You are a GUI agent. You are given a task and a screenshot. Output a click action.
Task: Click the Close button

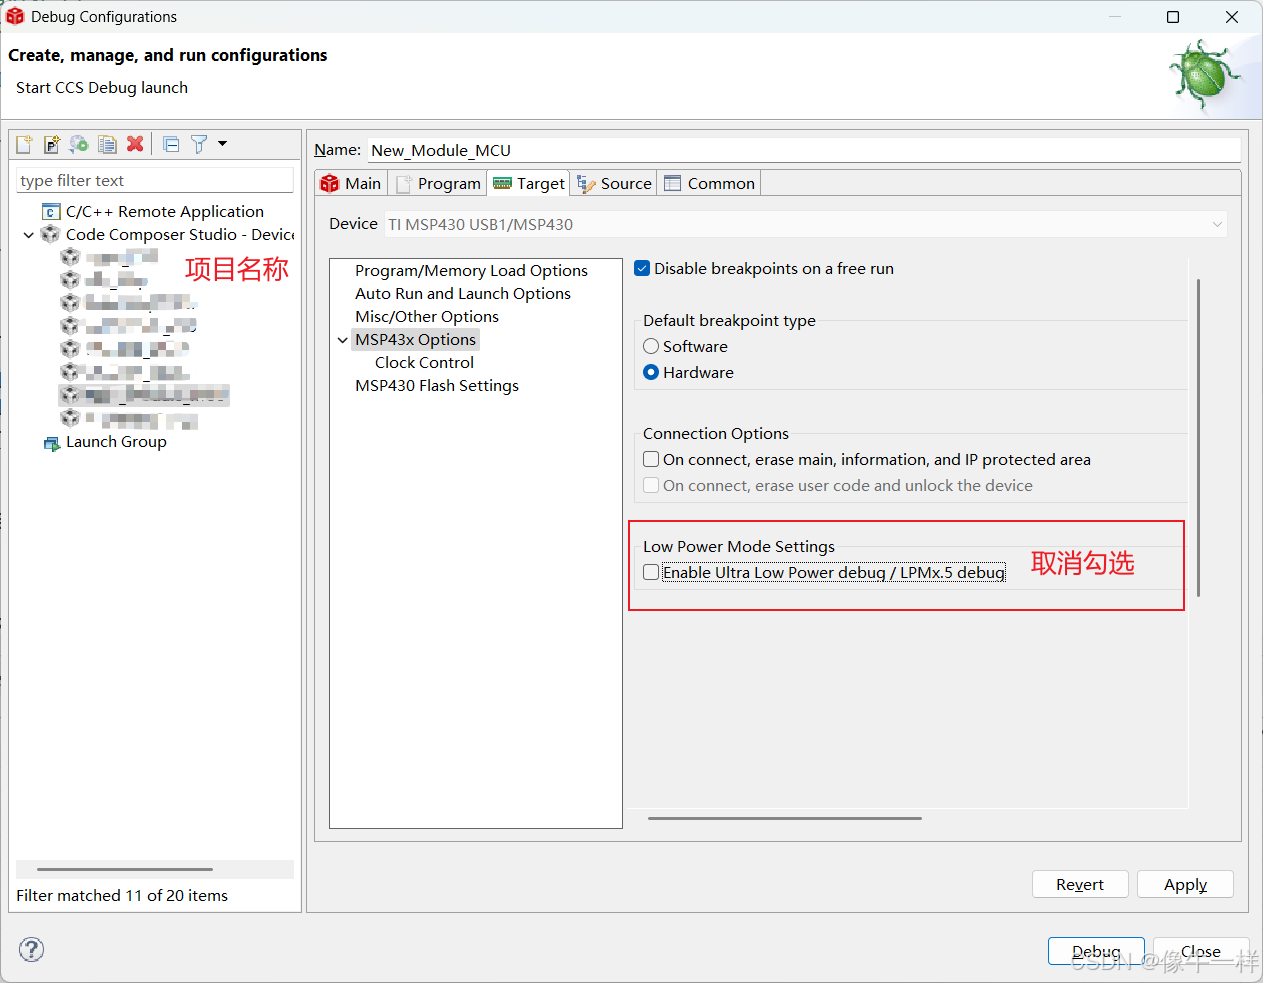[1201, 951]
